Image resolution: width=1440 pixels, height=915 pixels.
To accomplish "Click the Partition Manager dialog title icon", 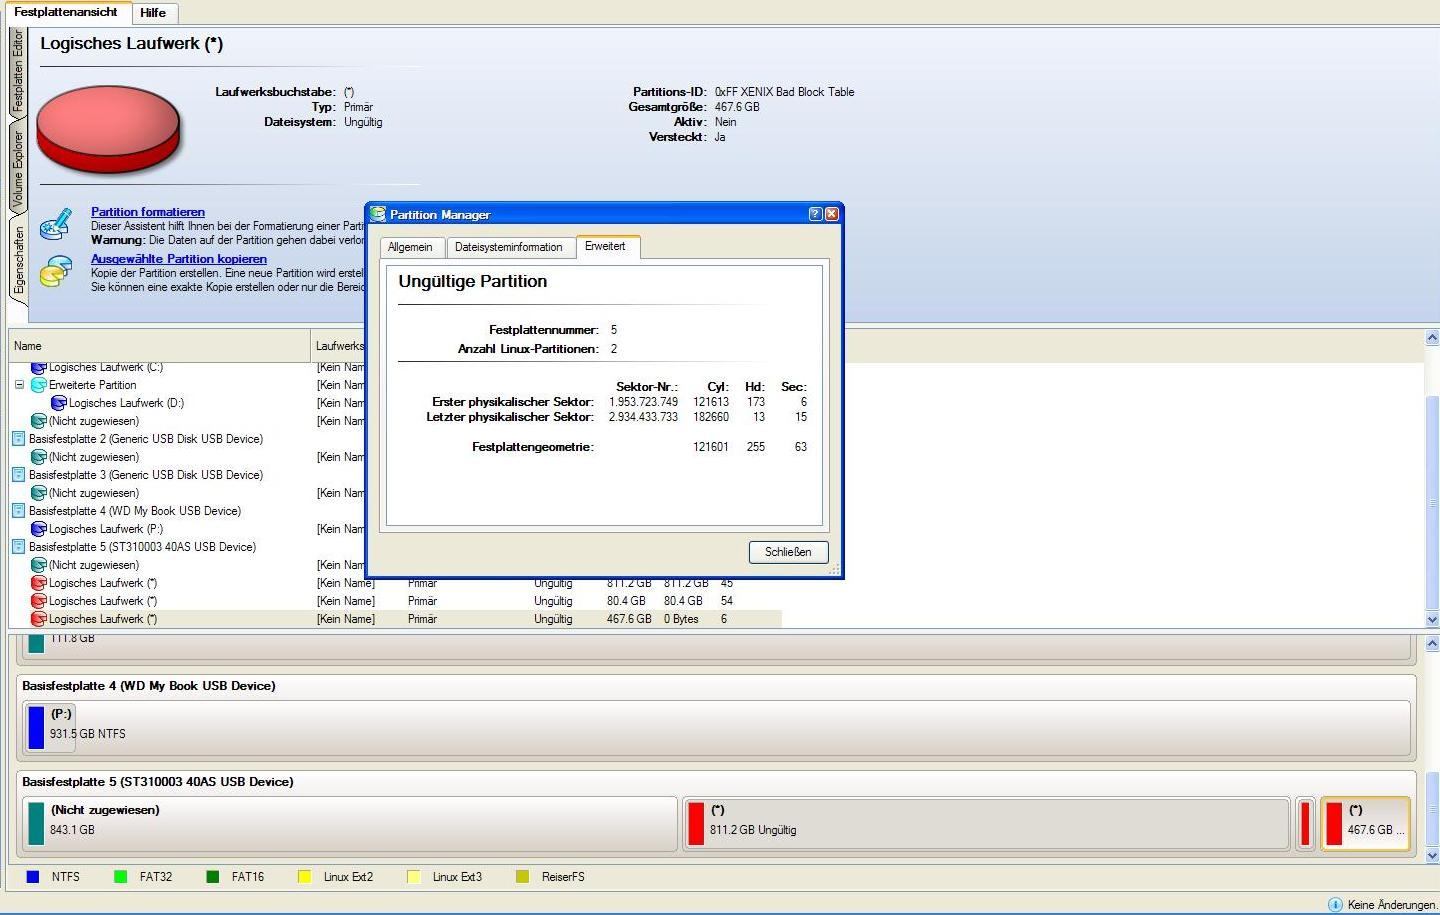I will (x=378, y=214).
